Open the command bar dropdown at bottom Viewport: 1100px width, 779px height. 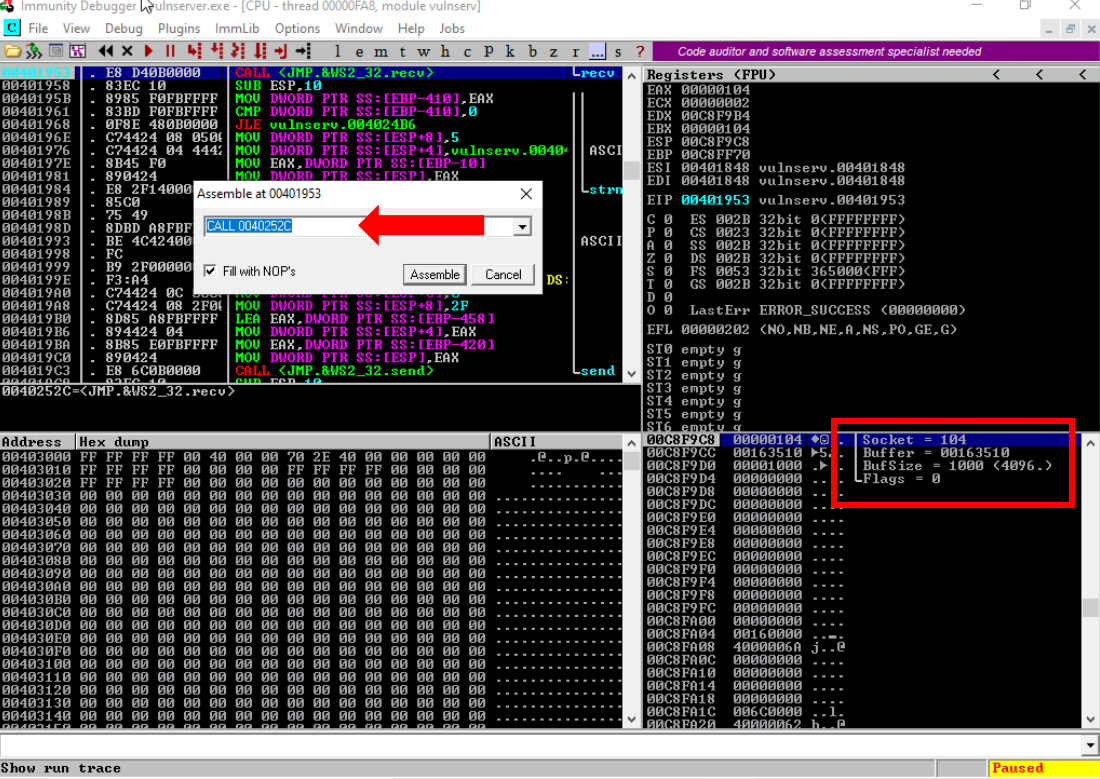pyautogui.click(x=1090, y=745)
